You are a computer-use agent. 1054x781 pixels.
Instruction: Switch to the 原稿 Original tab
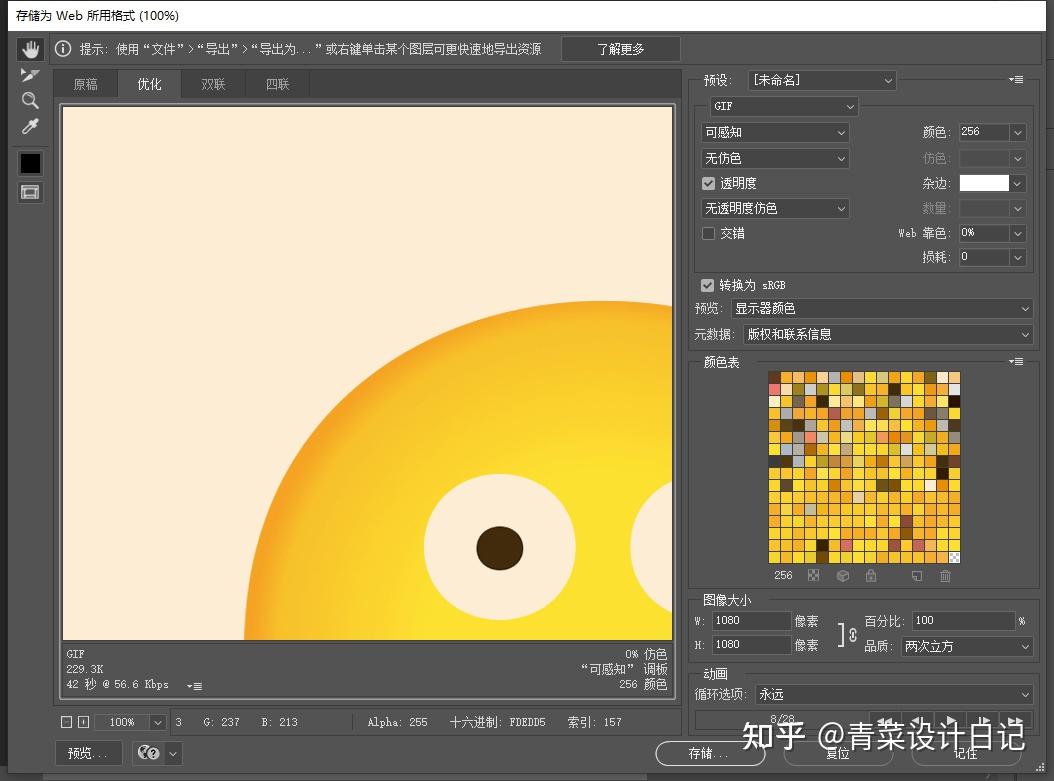[86, 84]
